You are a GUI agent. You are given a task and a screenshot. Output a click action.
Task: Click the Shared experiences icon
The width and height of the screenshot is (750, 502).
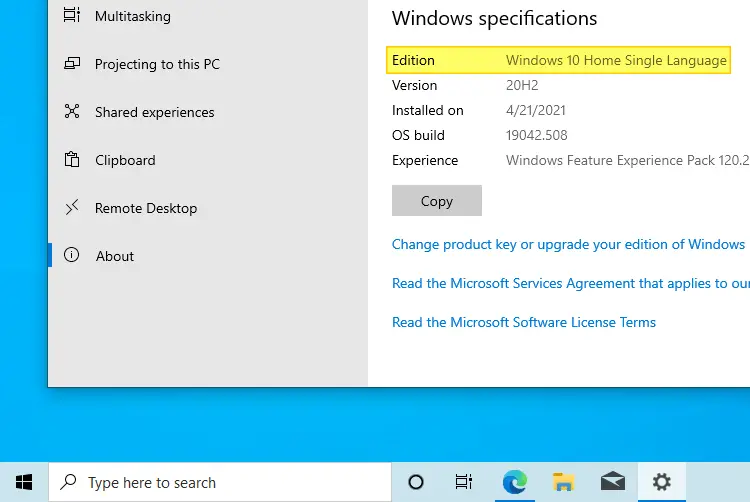click(x=72, y=111)
